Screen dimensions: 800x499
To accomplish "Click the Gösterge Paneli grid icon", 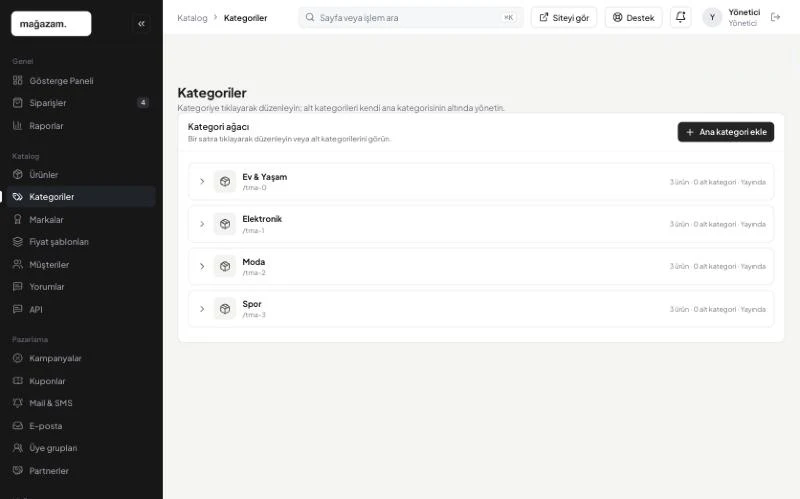I will coord(18,81).
